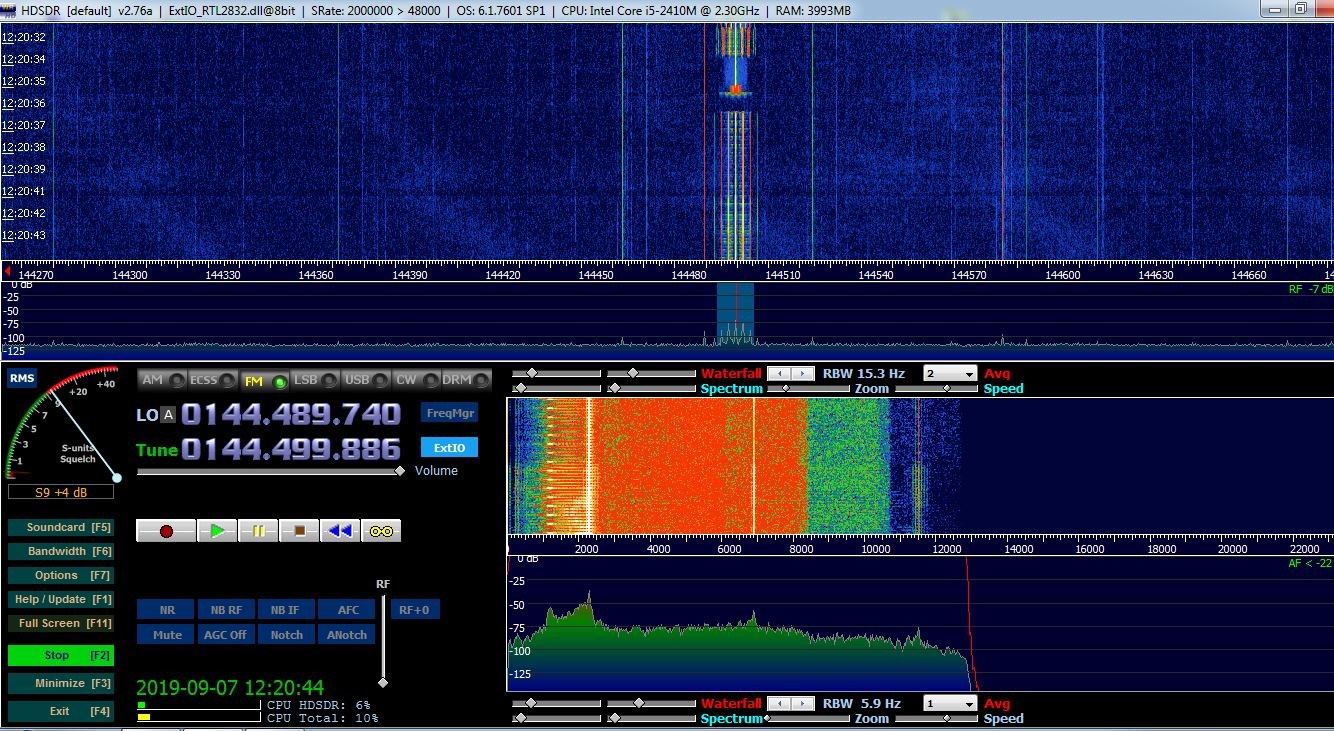Screen dimensions: 1334x731
Task: Toggle the AGC Off button
Action: (x=226, y=635)
